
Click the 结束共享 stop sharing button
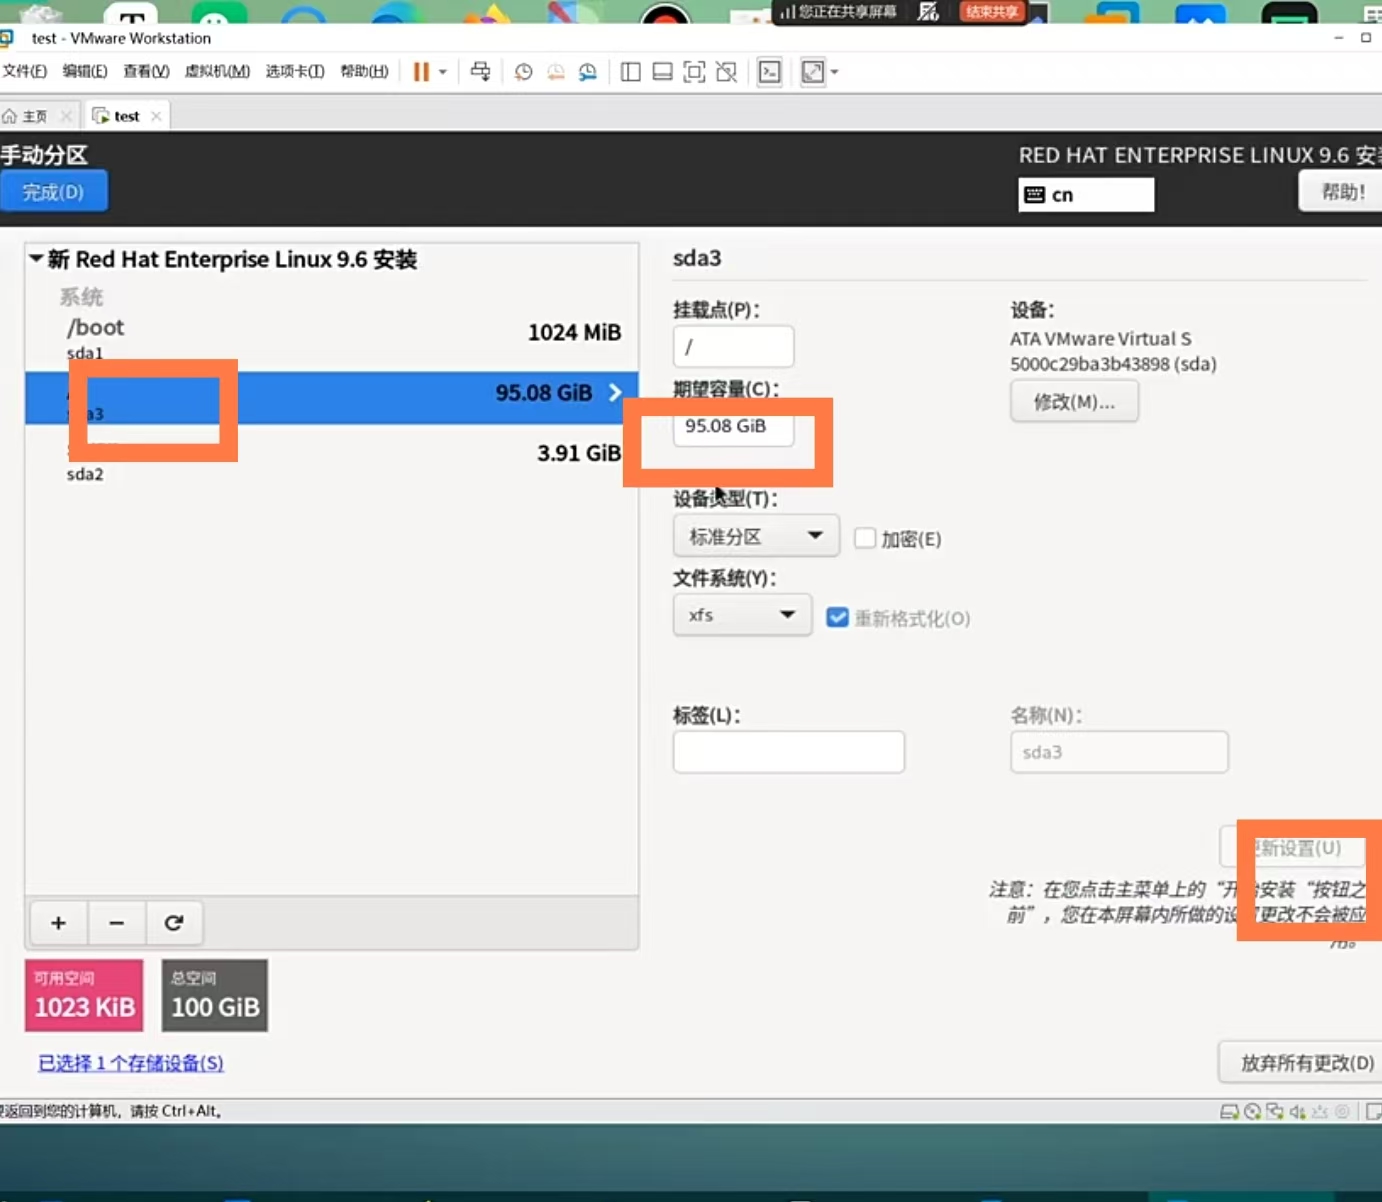tap(991, 12)
